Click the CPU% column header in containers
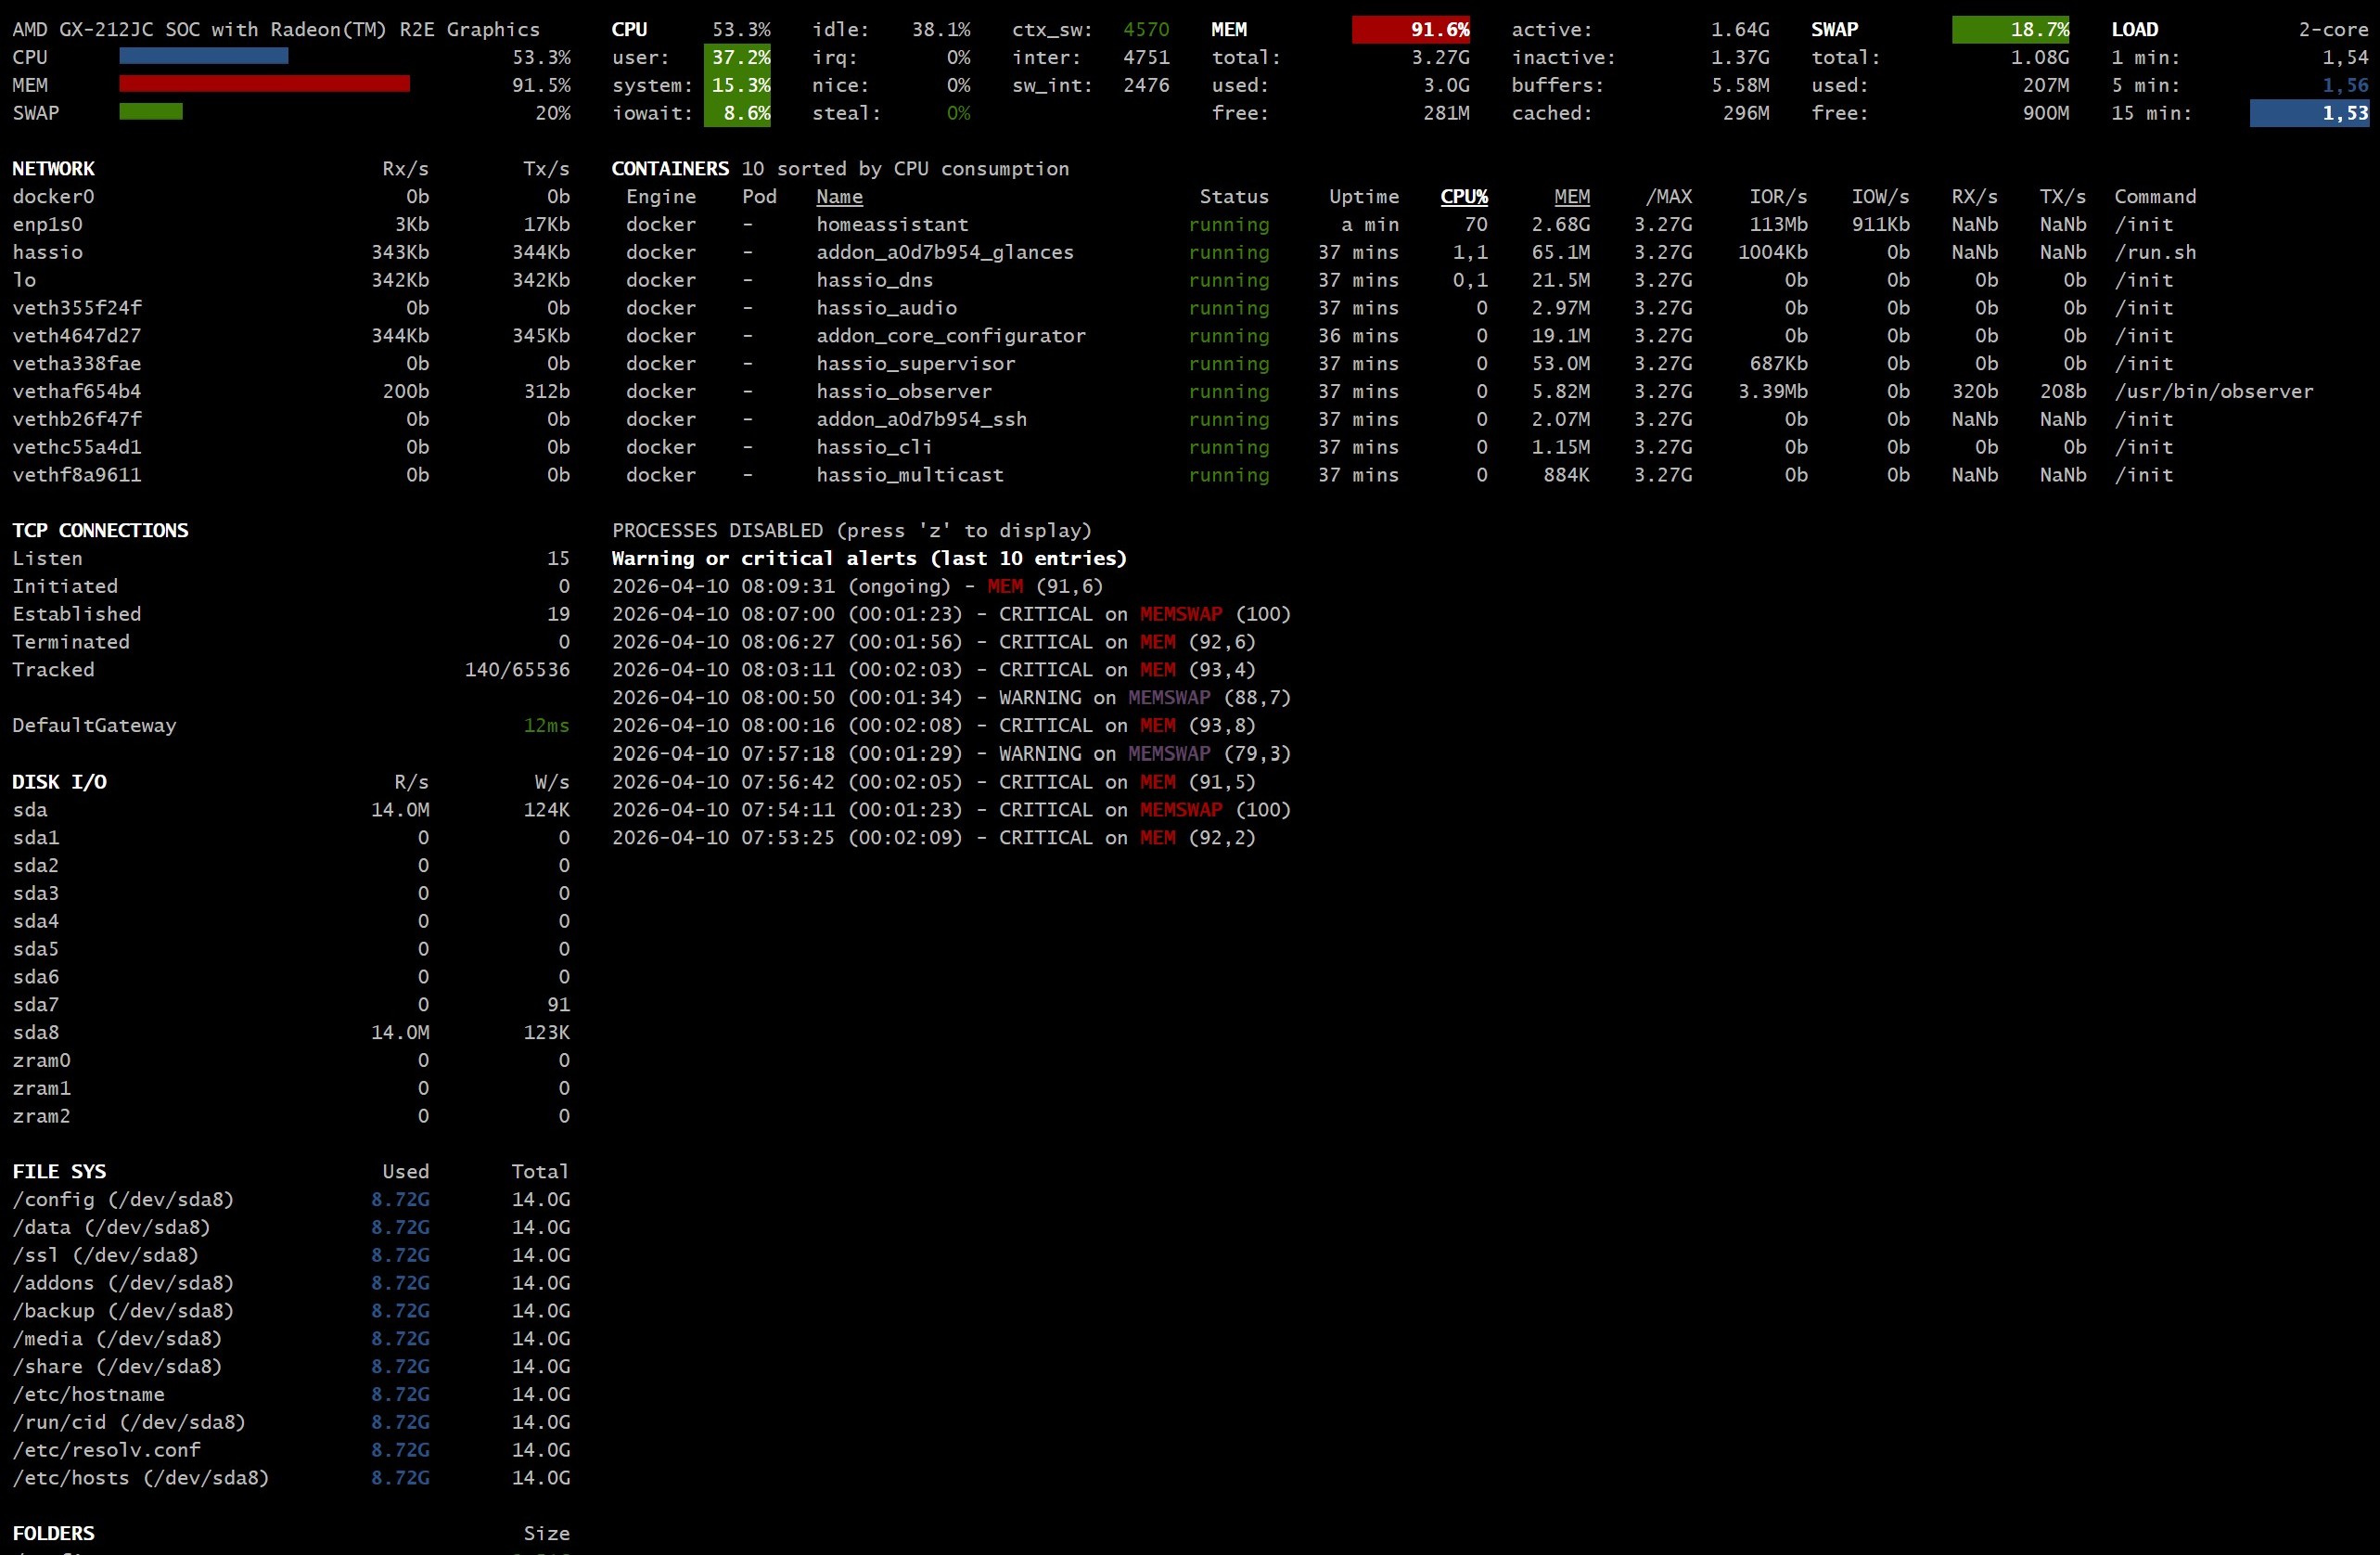 coord(1463,197)
